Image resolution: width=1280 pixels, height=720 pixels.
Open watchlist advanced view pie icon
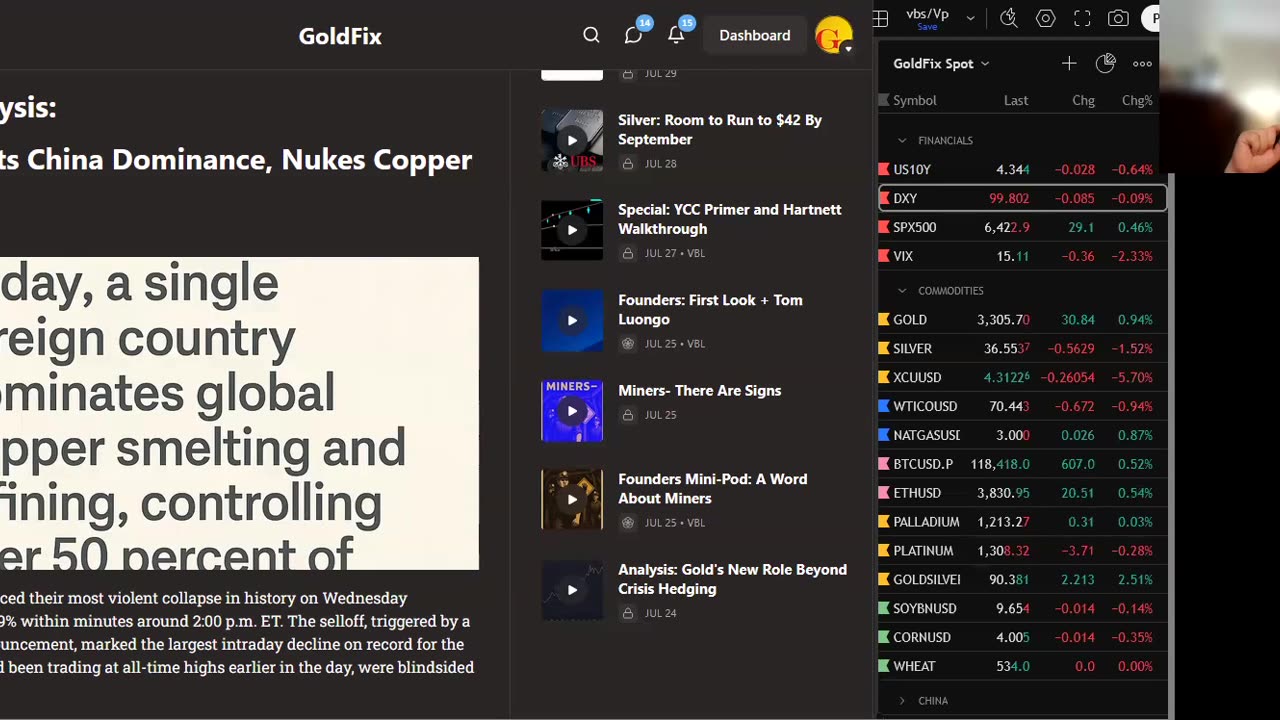coord(1105,63)
